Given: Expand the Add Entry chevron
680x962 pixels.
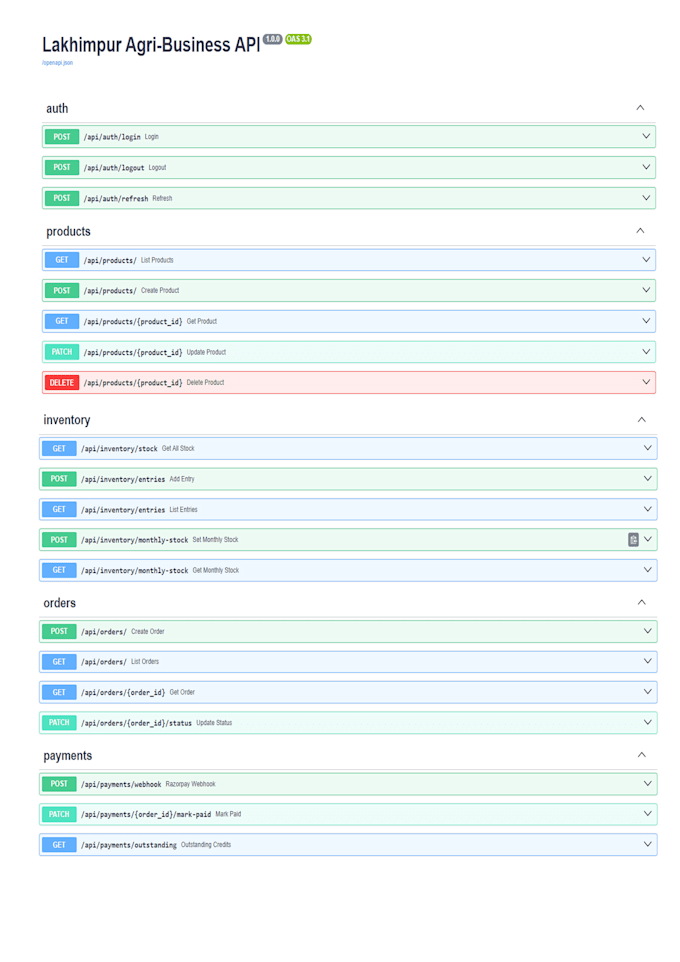Looking at the screenshot, I should [x=647, y=479].
